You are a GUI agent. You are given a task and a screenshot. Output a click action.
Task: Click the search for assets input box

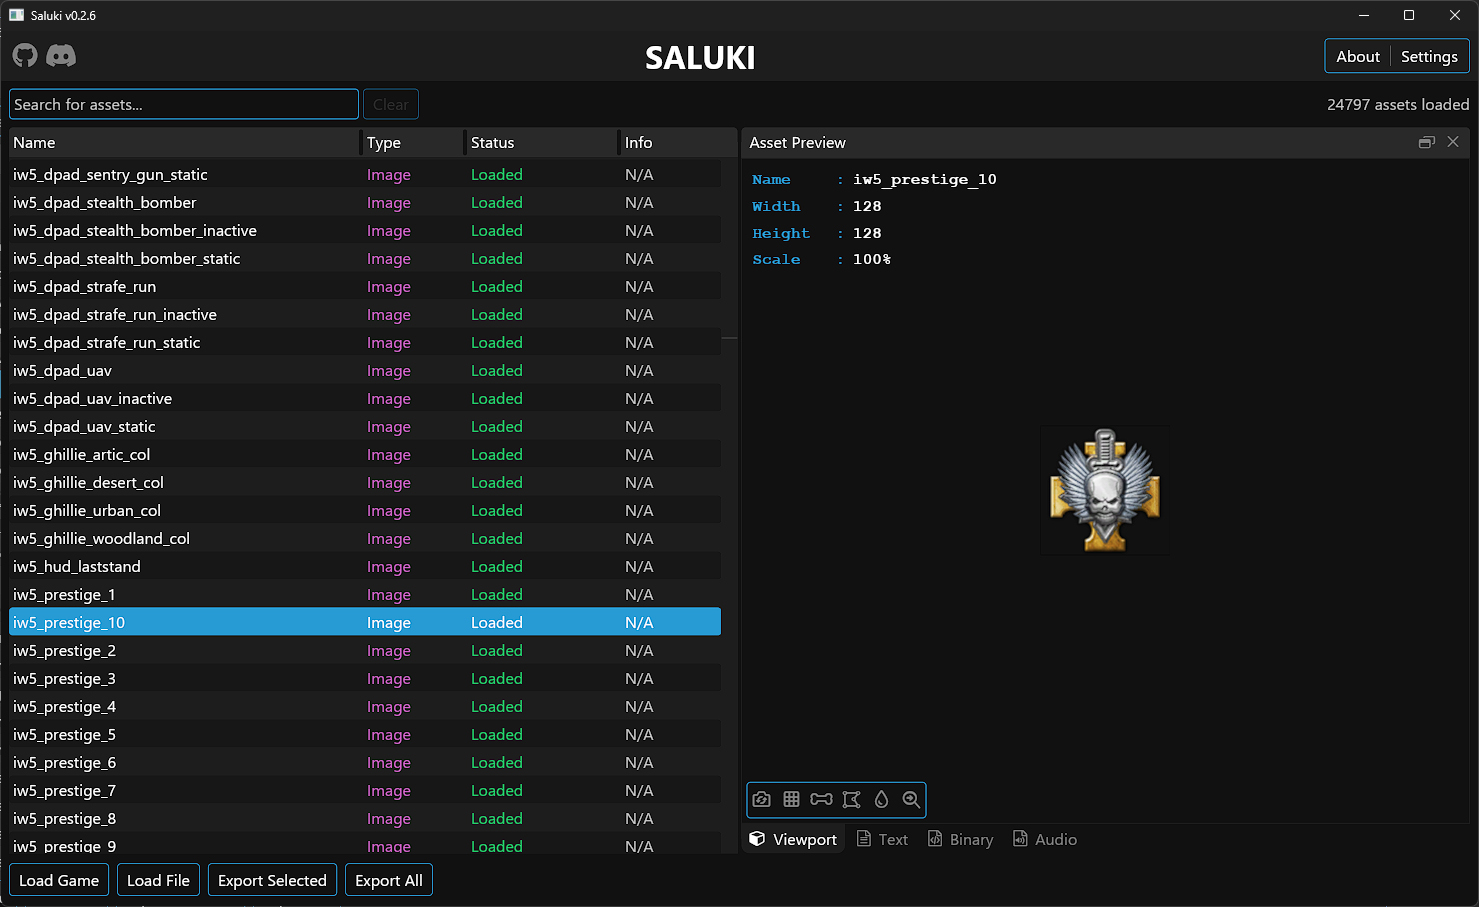click(183, 103)
